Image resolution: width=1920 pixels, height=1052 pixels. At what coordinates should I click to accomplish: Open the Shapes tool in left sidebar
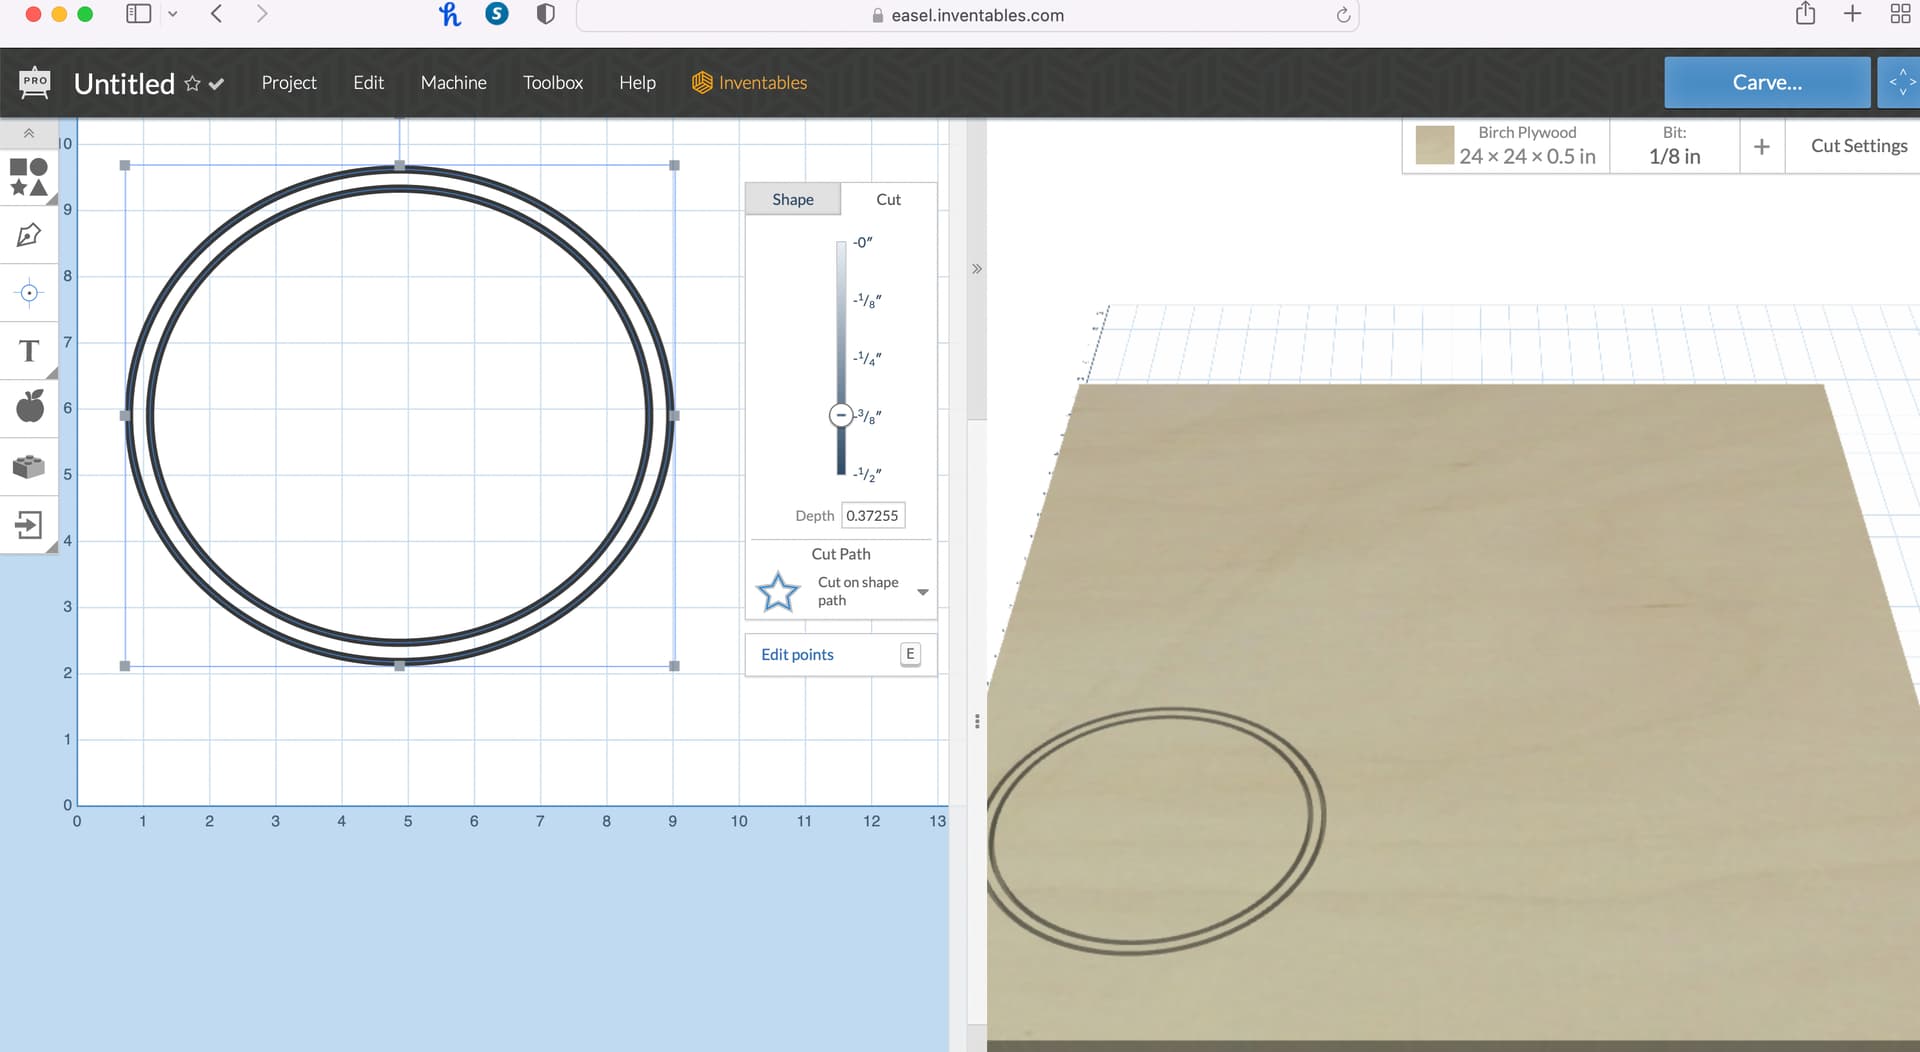tap(28, 177)
